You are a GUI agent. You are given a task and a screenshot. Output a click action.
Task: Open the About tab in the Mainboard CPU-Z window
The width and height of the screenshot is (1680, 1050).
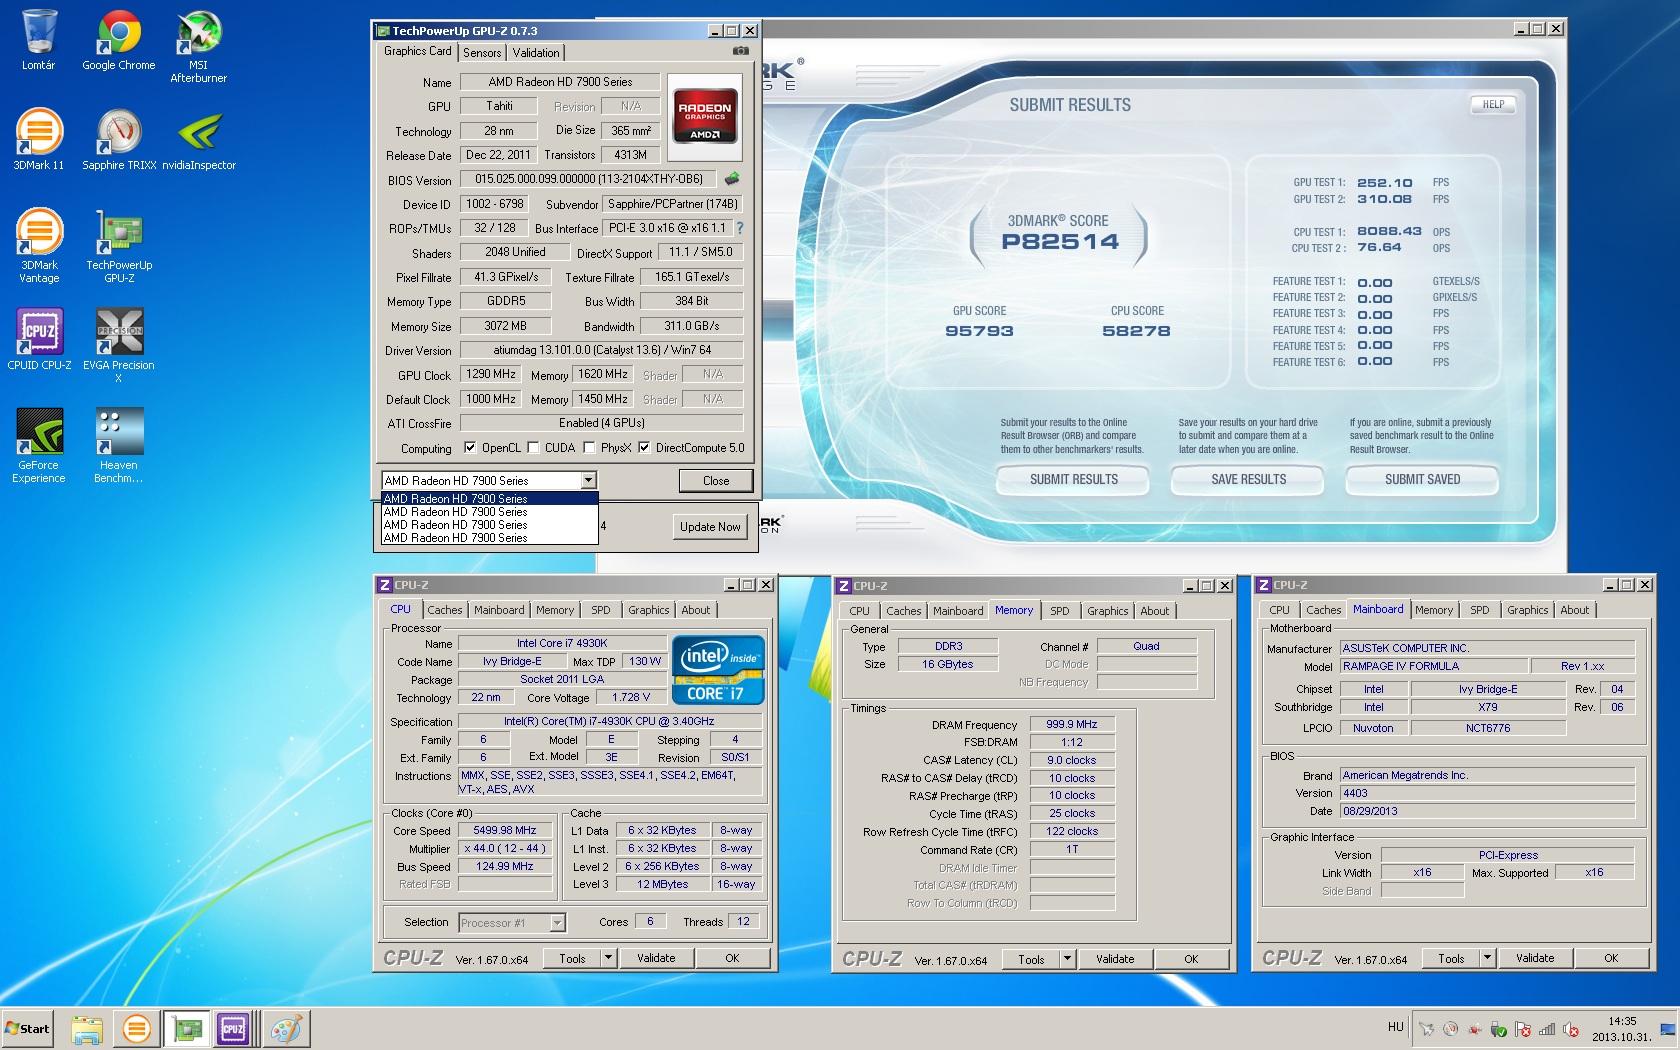tap(1575, 610)
